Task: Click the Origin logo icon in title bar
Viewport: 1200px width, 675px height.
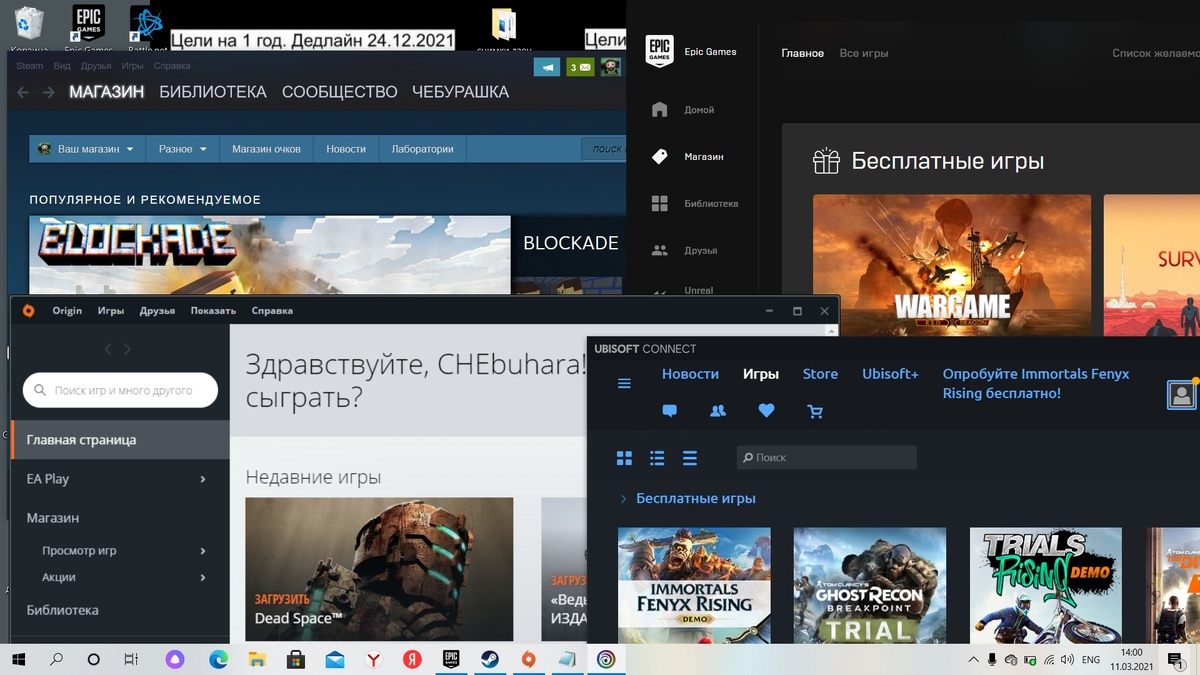Action: [x=28, y=311]
